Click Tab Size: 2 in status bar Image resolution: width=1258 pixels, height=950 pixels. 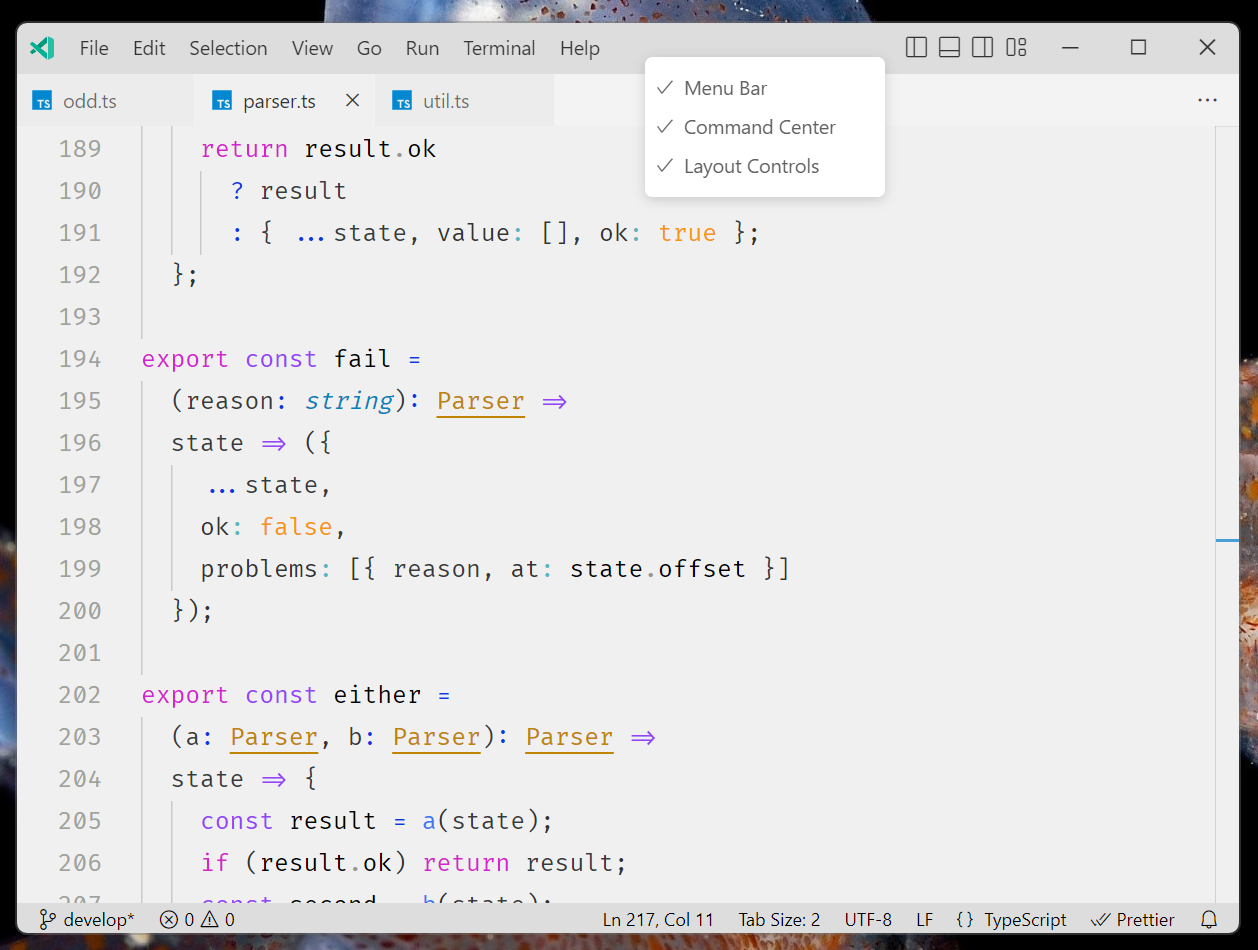(x=778, y=919)
